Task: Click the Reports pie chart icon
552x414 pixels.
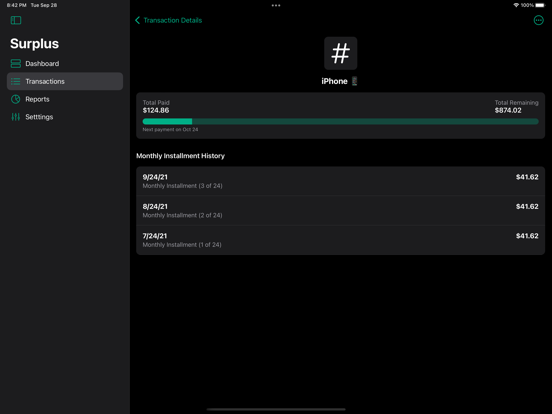Action: tap(15, 99)
